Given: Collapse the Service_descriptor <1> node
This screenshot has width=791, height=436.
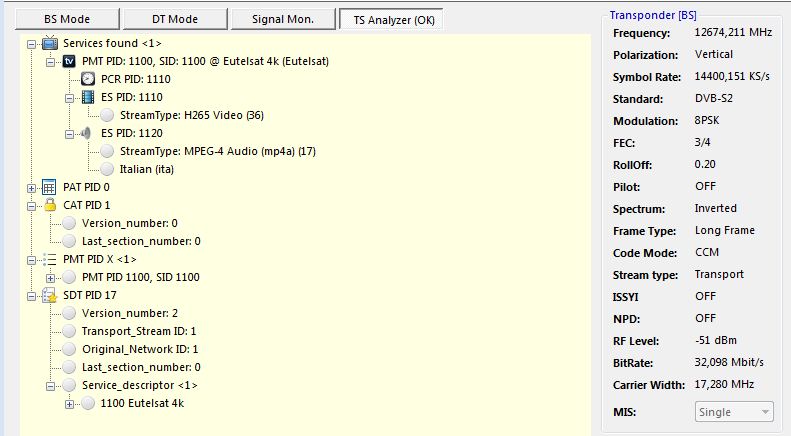Looking at the screenshot, I should pos(50,387).
